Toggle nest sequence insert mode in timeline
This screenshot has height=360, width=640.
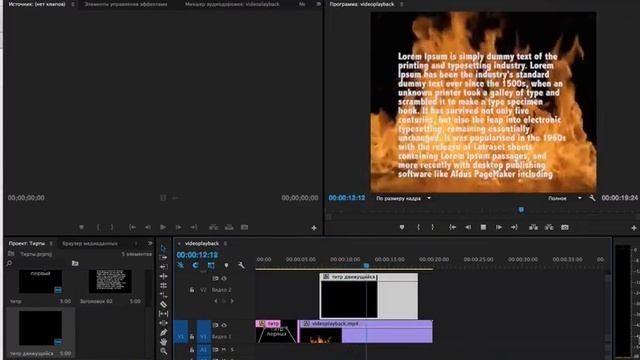click(x=181, y=265)
